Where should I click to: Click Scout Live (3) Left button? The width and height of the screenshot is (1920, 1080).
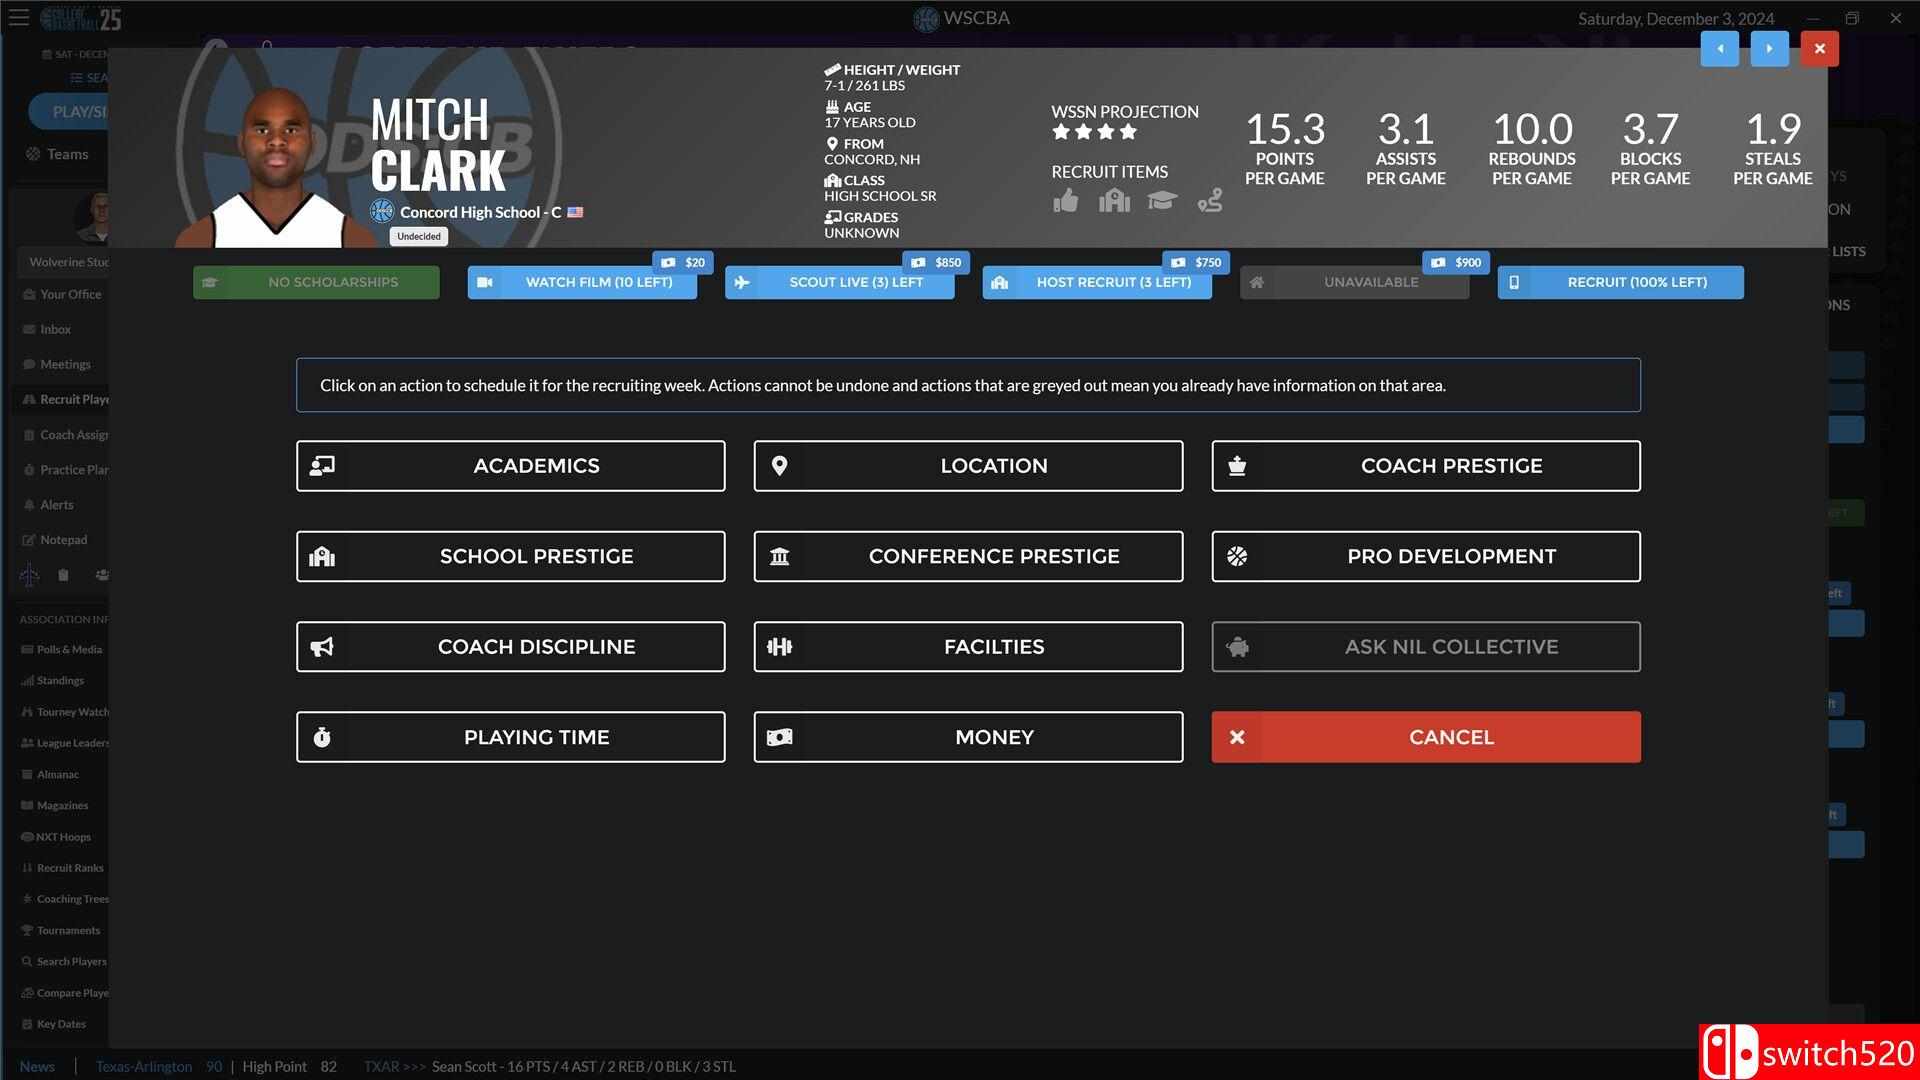[840, 282]
